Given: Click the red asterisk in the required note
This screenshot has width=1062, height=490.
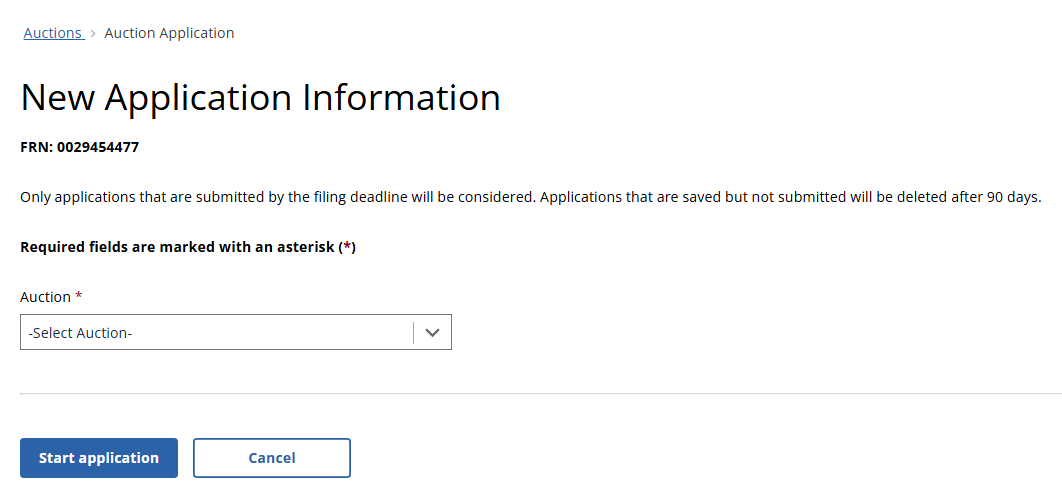Looking at the screenshot, I should click(x=347, y=247).
